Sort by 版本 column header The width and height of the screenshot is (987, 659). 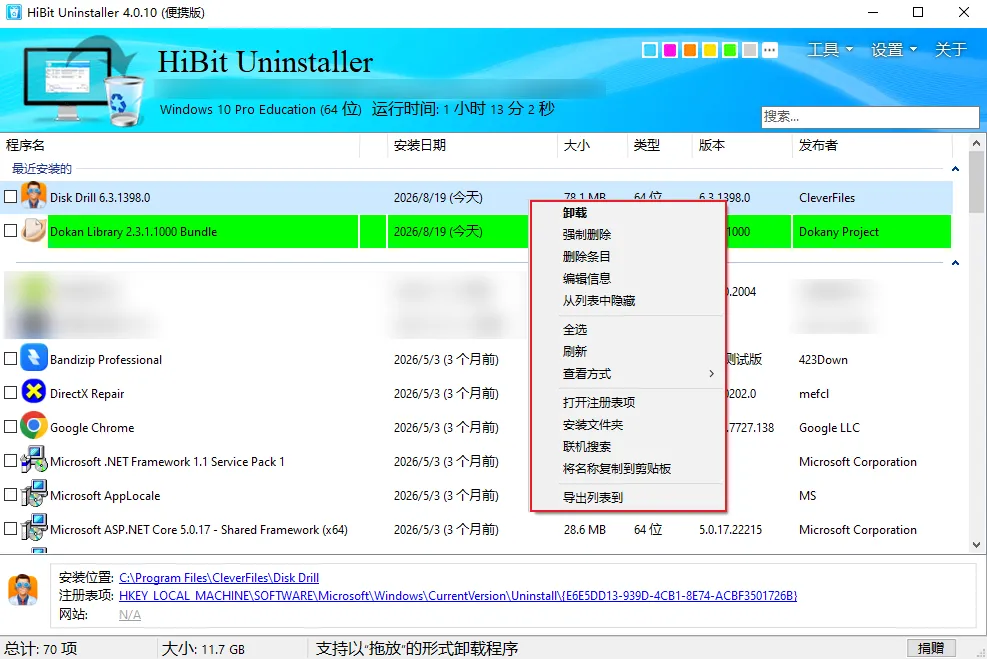point(742,145)
